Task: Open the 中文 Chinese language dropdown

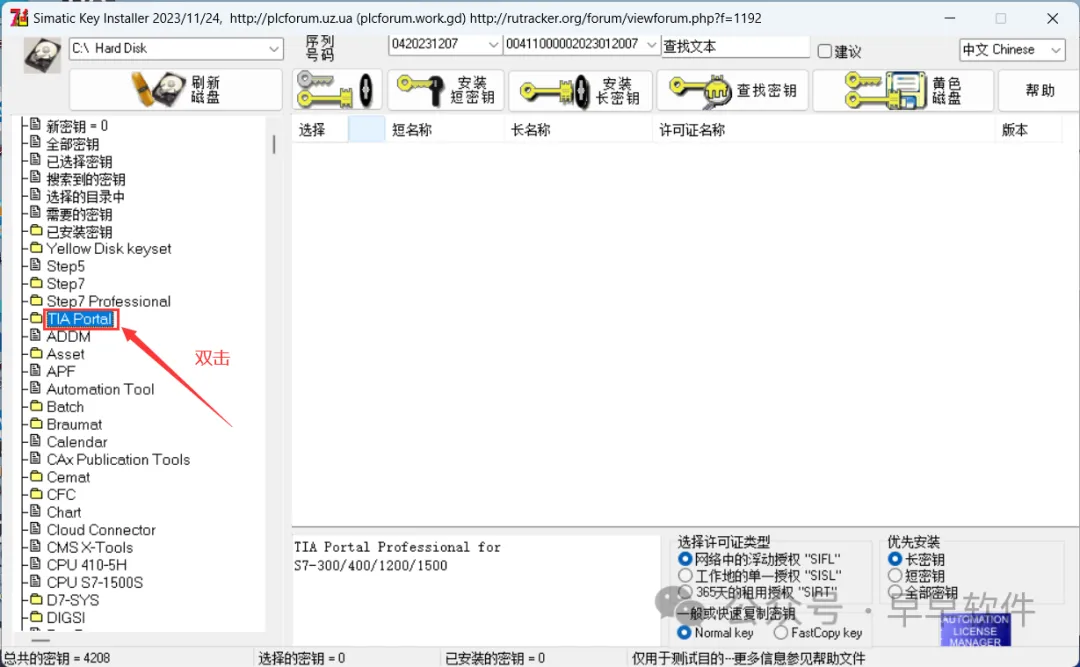Action: pyautogui.click(x=1012, y=50)
